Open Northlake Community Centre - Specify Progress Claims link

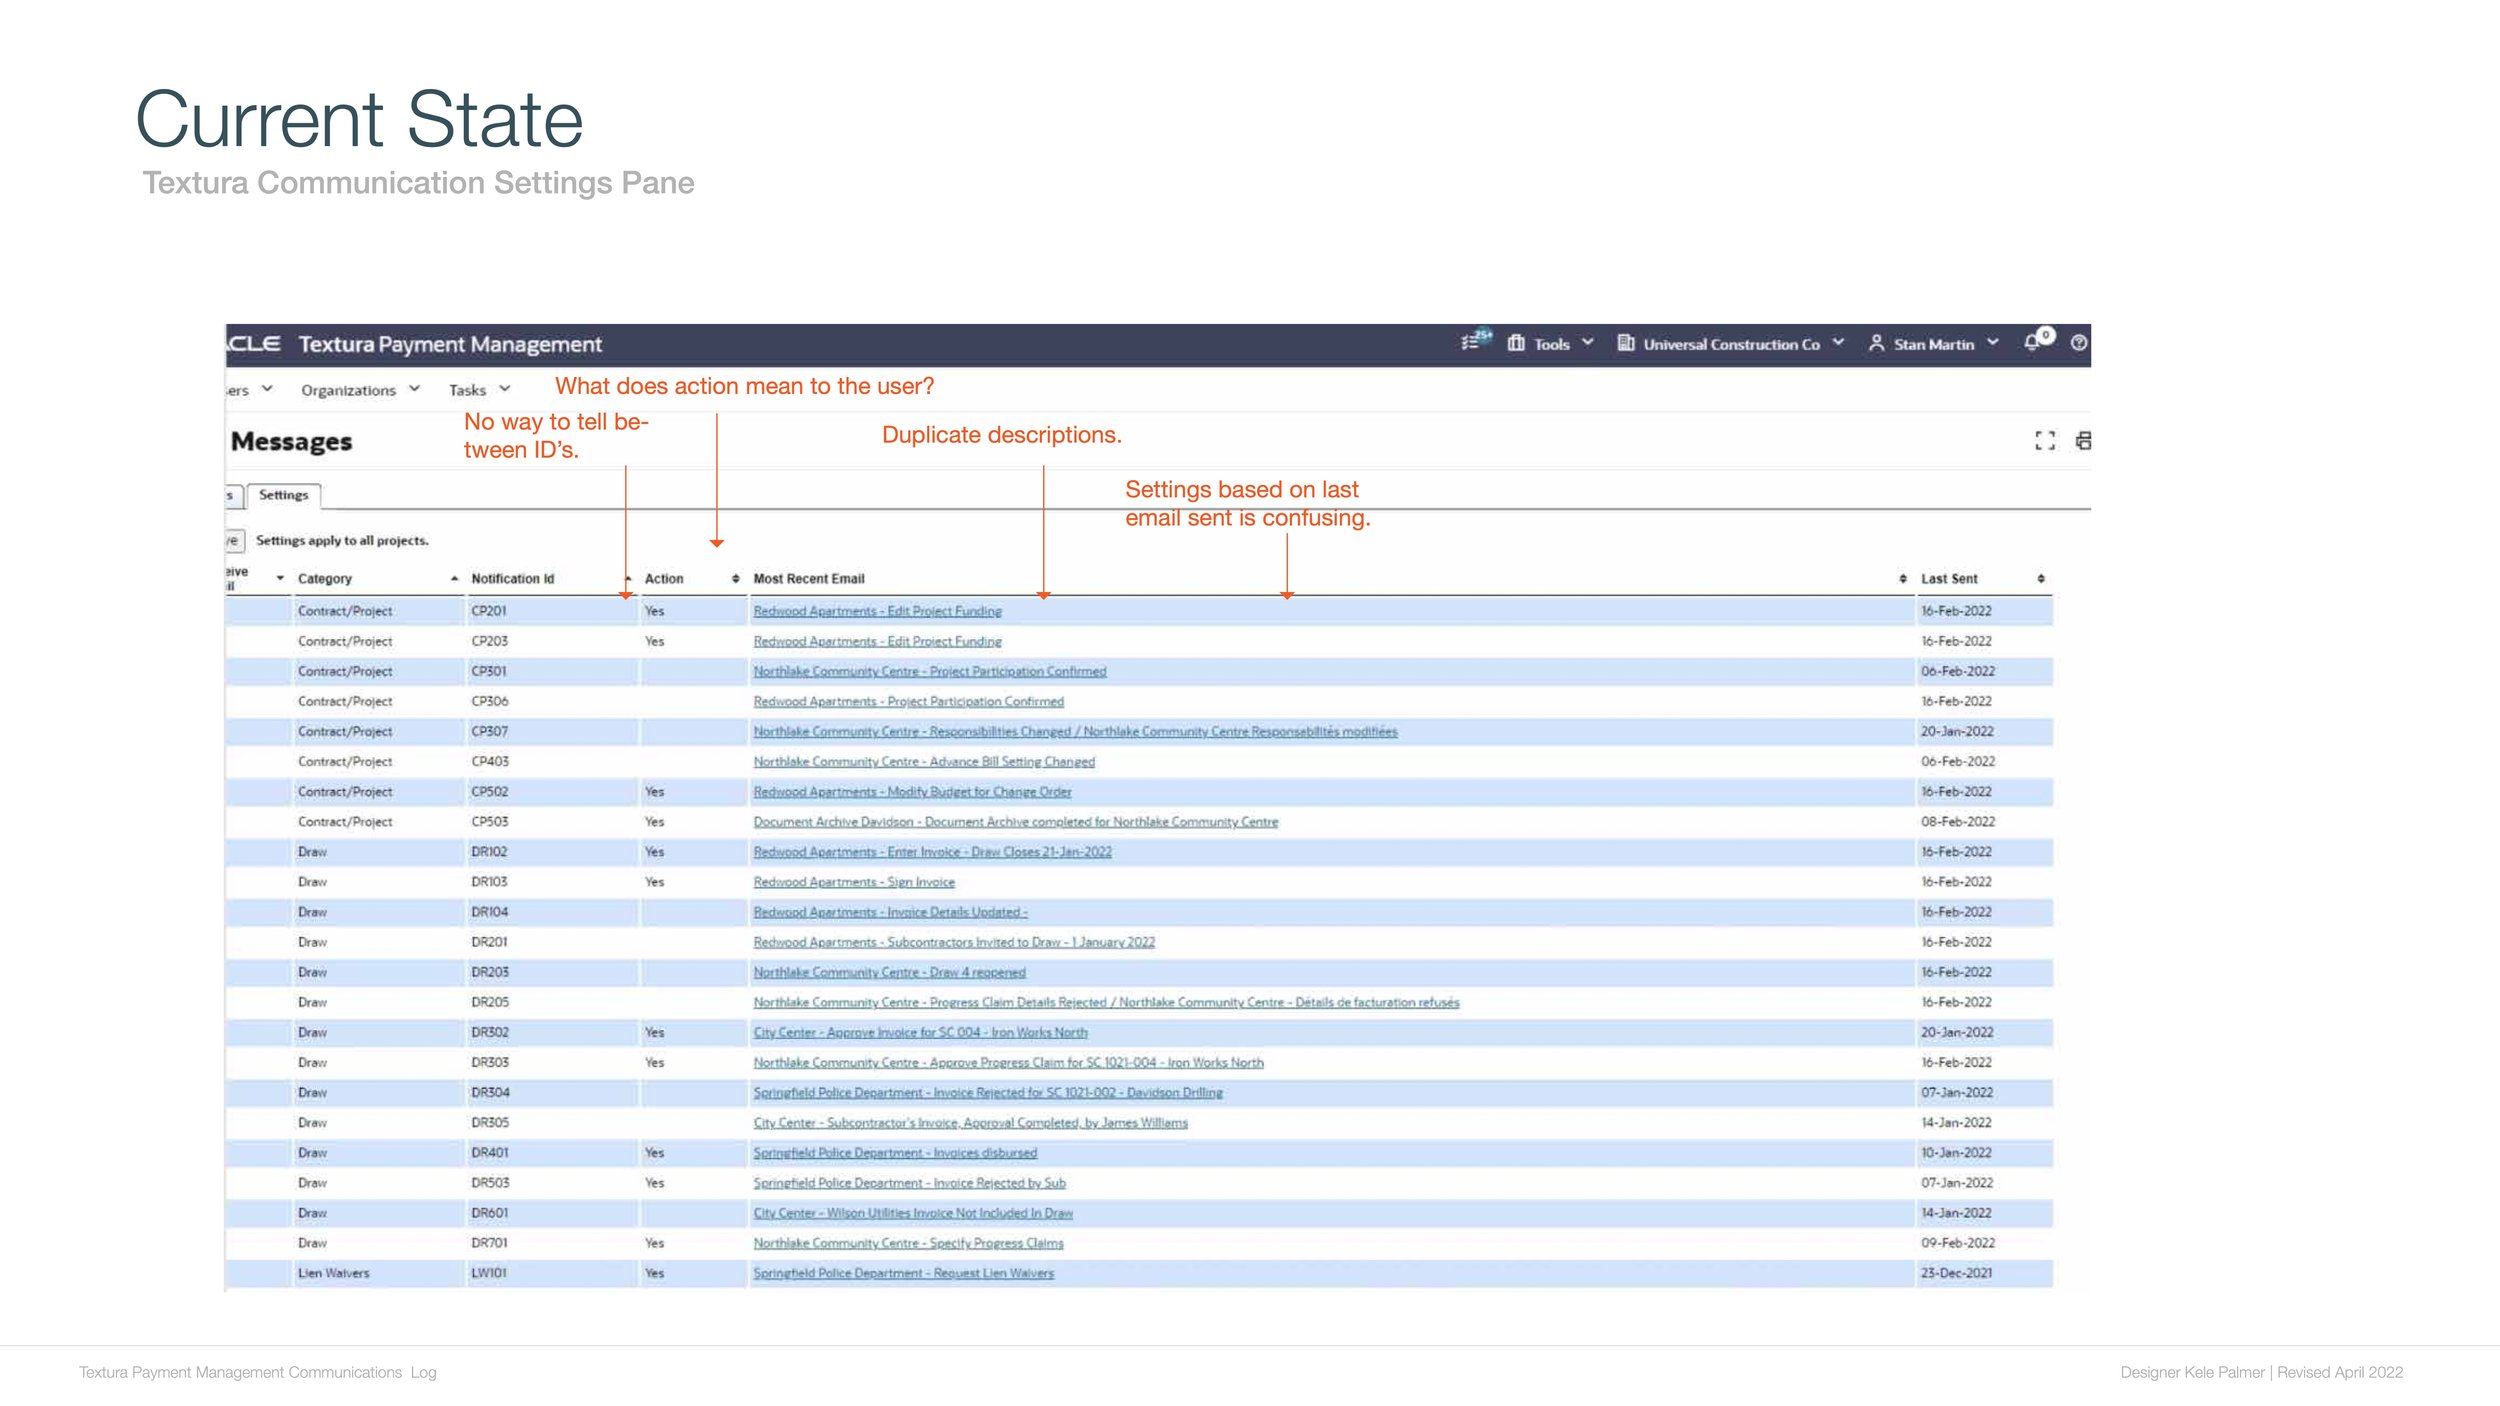(908, 1242)
